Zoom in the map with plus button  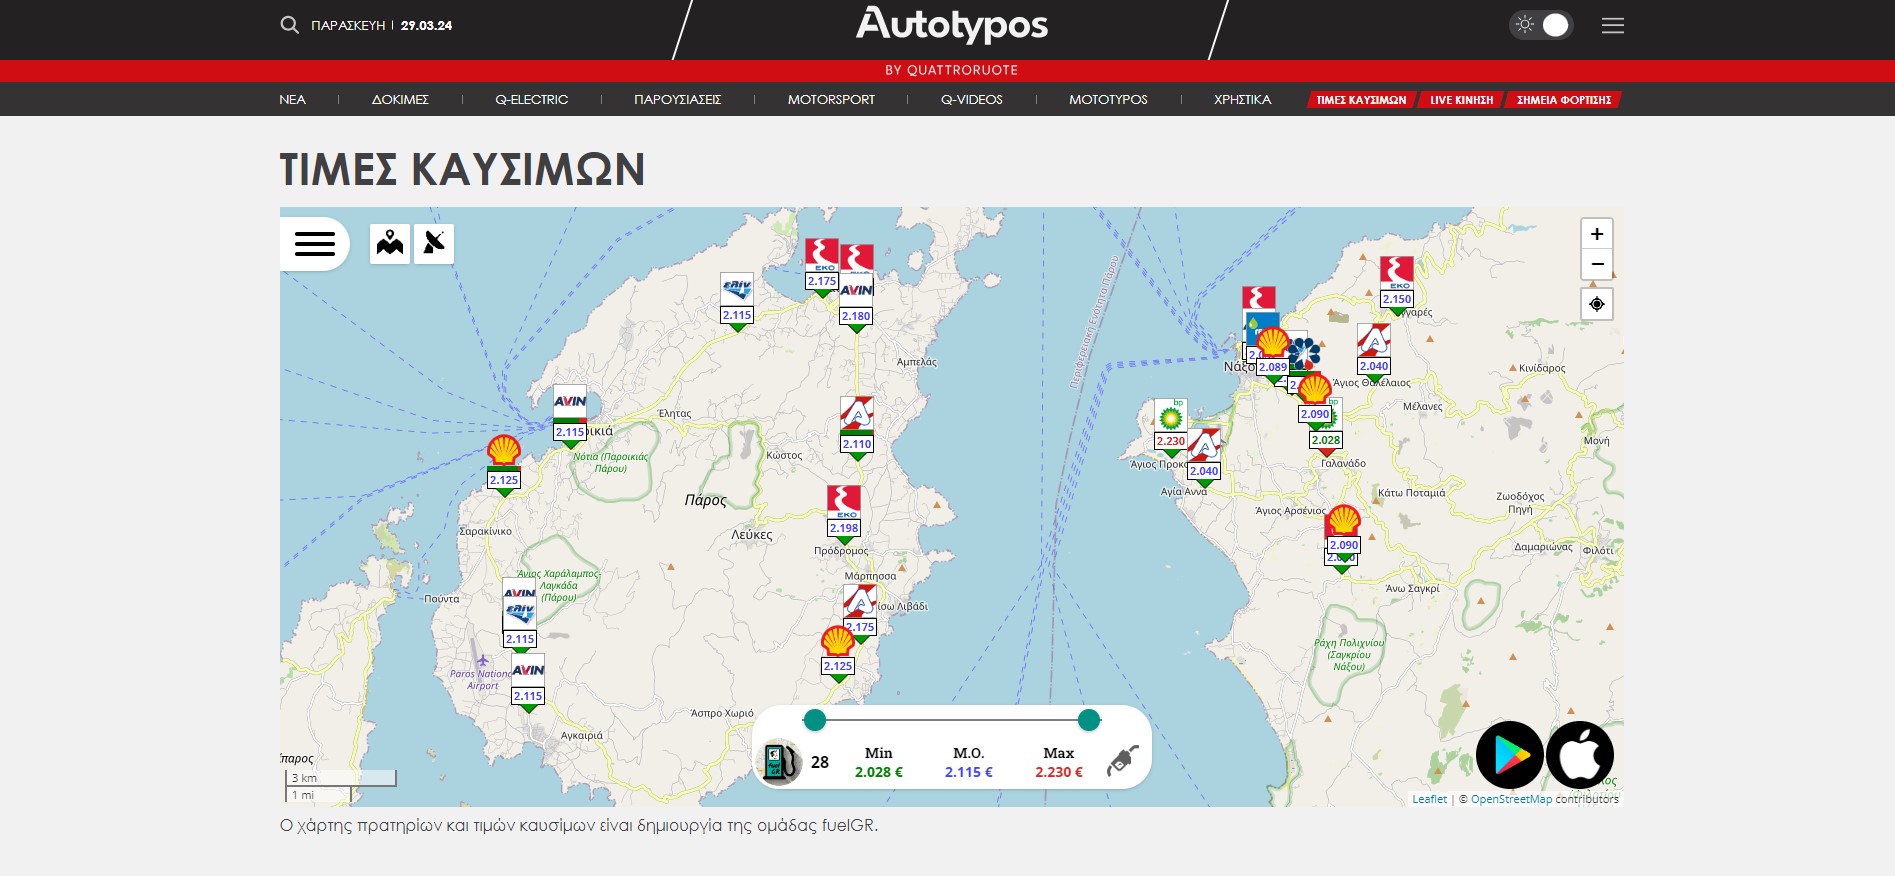[x=1597, y=234]
